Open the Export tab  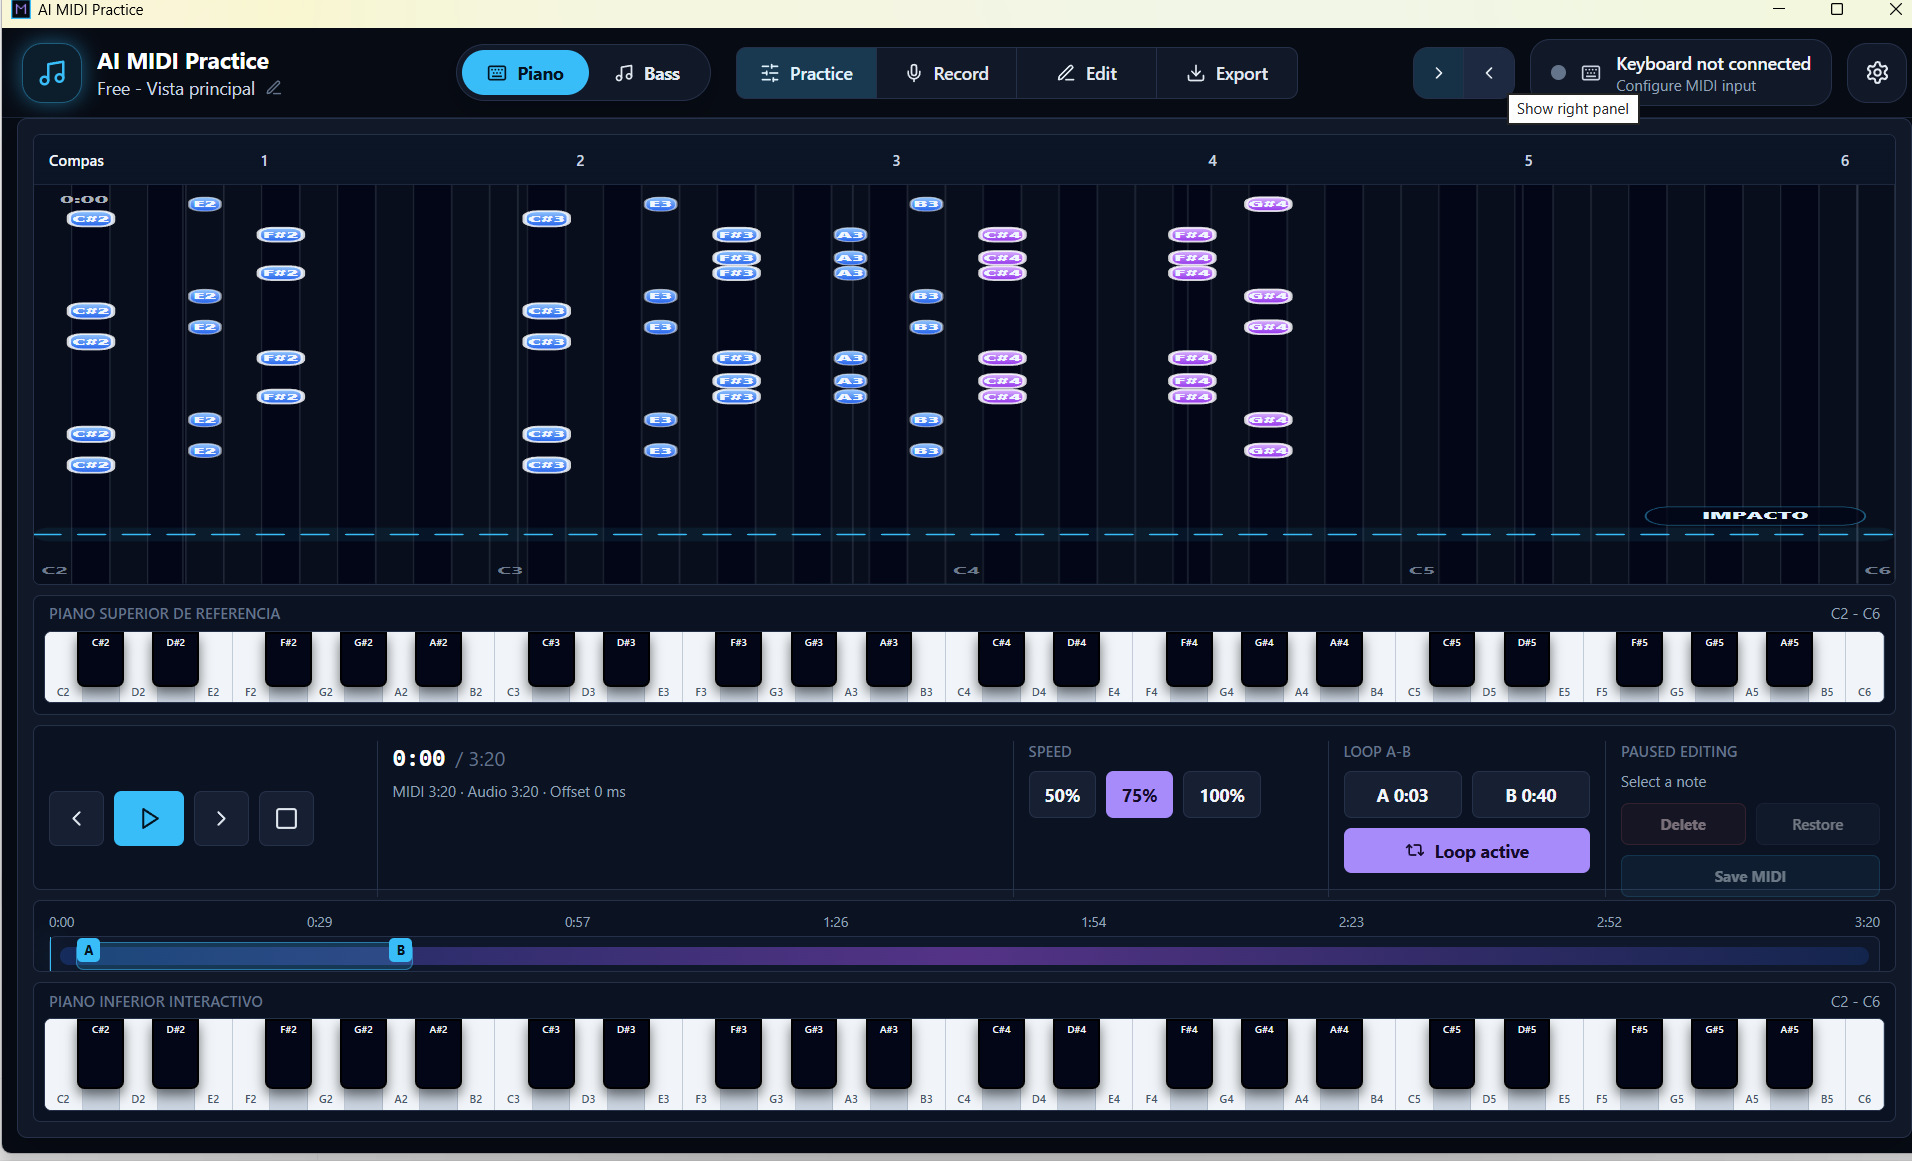1226,73
